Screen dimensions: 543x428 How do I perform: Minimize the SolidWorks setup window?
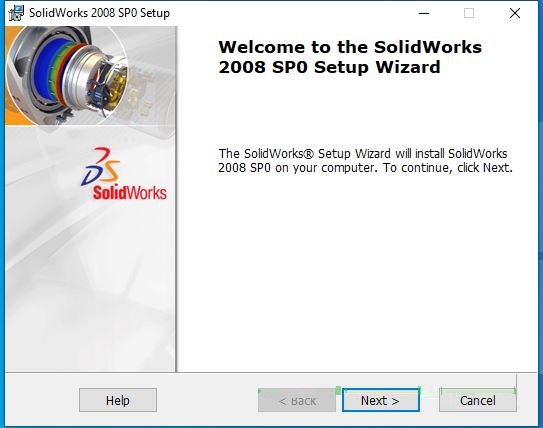[424, 13]
